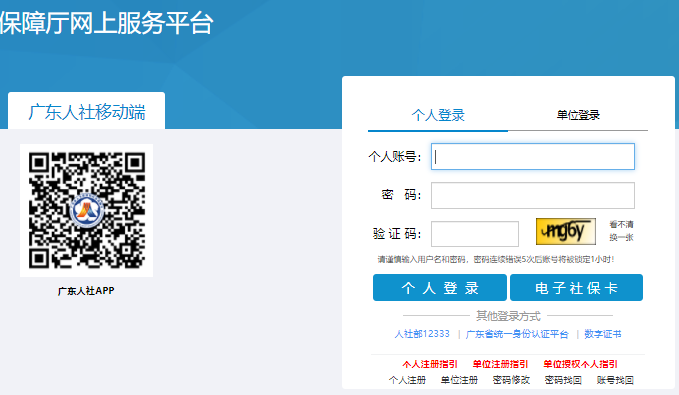Click the yellow captcha image
This screenshot has width=679, height=395.
566,231
